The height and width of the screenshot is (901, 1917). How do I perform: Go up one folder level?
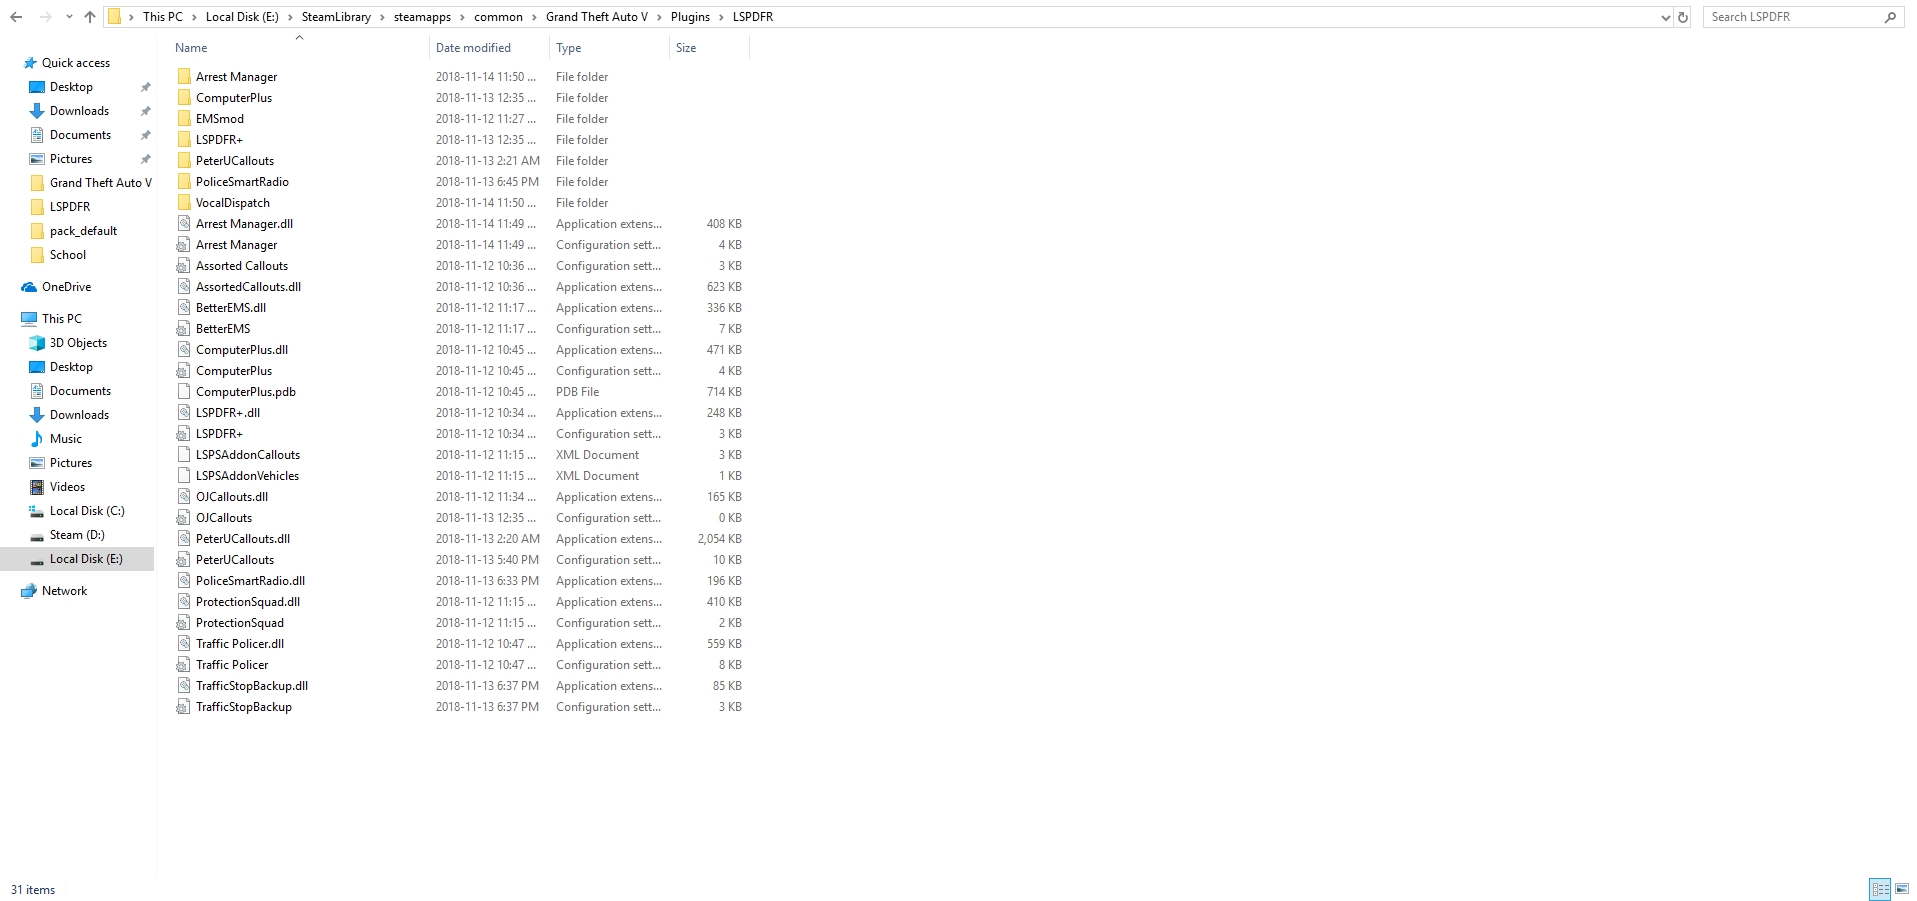[90, 17]
